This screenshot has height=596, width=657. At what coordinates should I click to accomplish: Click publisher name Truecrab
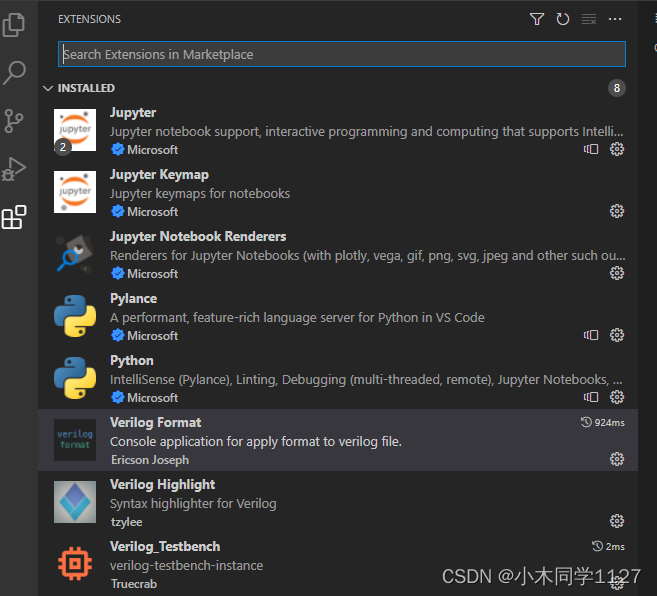[x=134, y=584]
